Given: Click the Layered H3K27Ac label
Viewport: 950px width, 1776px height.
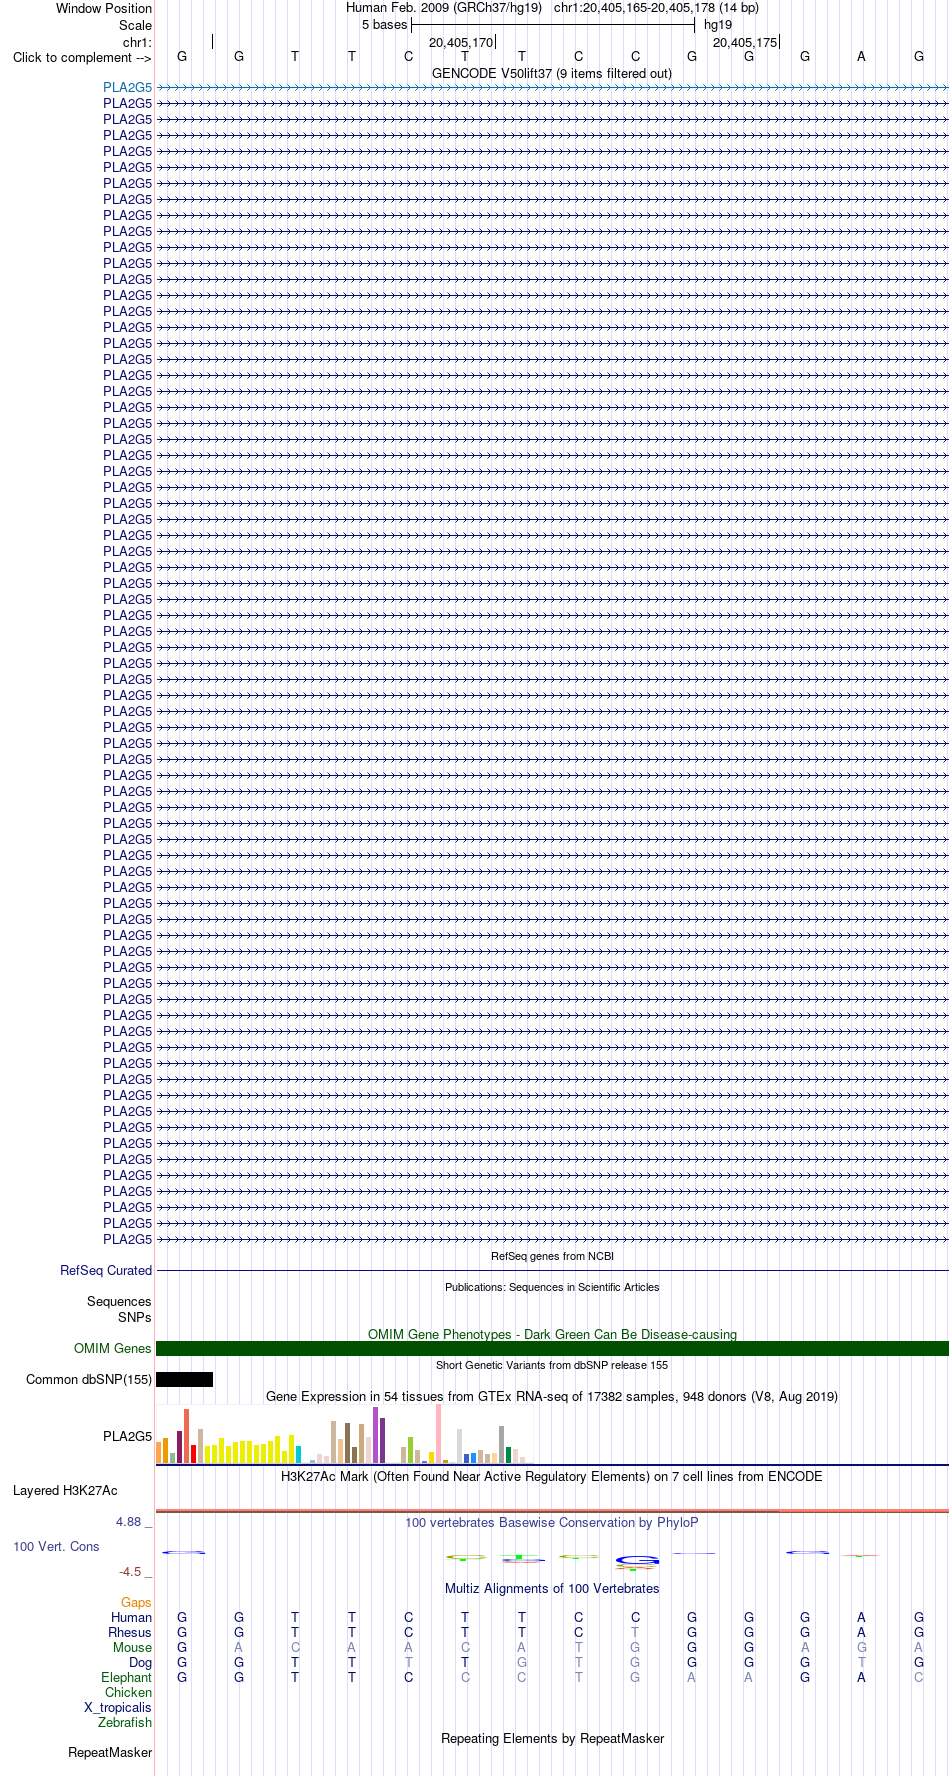Looking at the screenshot, I should [65, 1491].
